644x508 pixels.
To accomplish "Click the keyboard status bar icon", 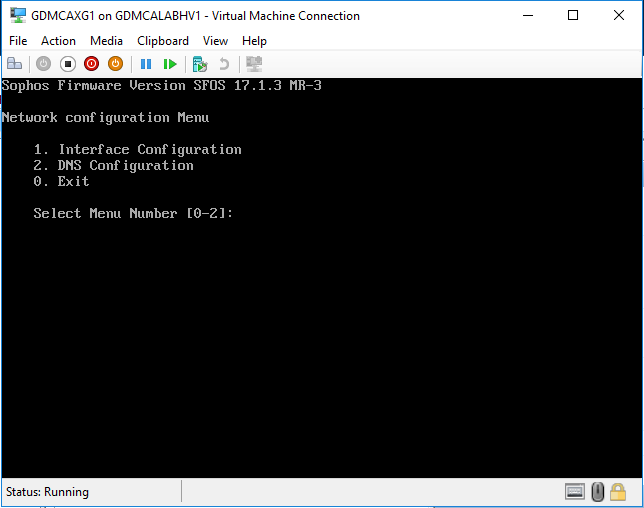I will 575,492.
